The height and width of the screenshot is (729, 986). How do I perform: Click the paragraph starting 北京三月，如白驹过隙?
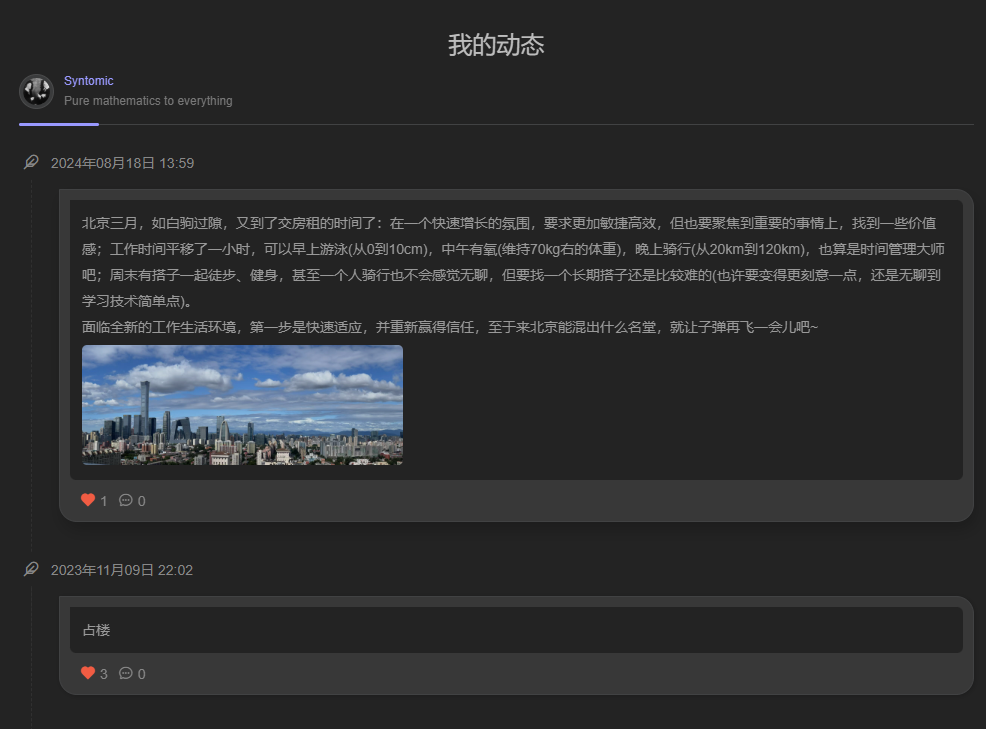point(513,262)
